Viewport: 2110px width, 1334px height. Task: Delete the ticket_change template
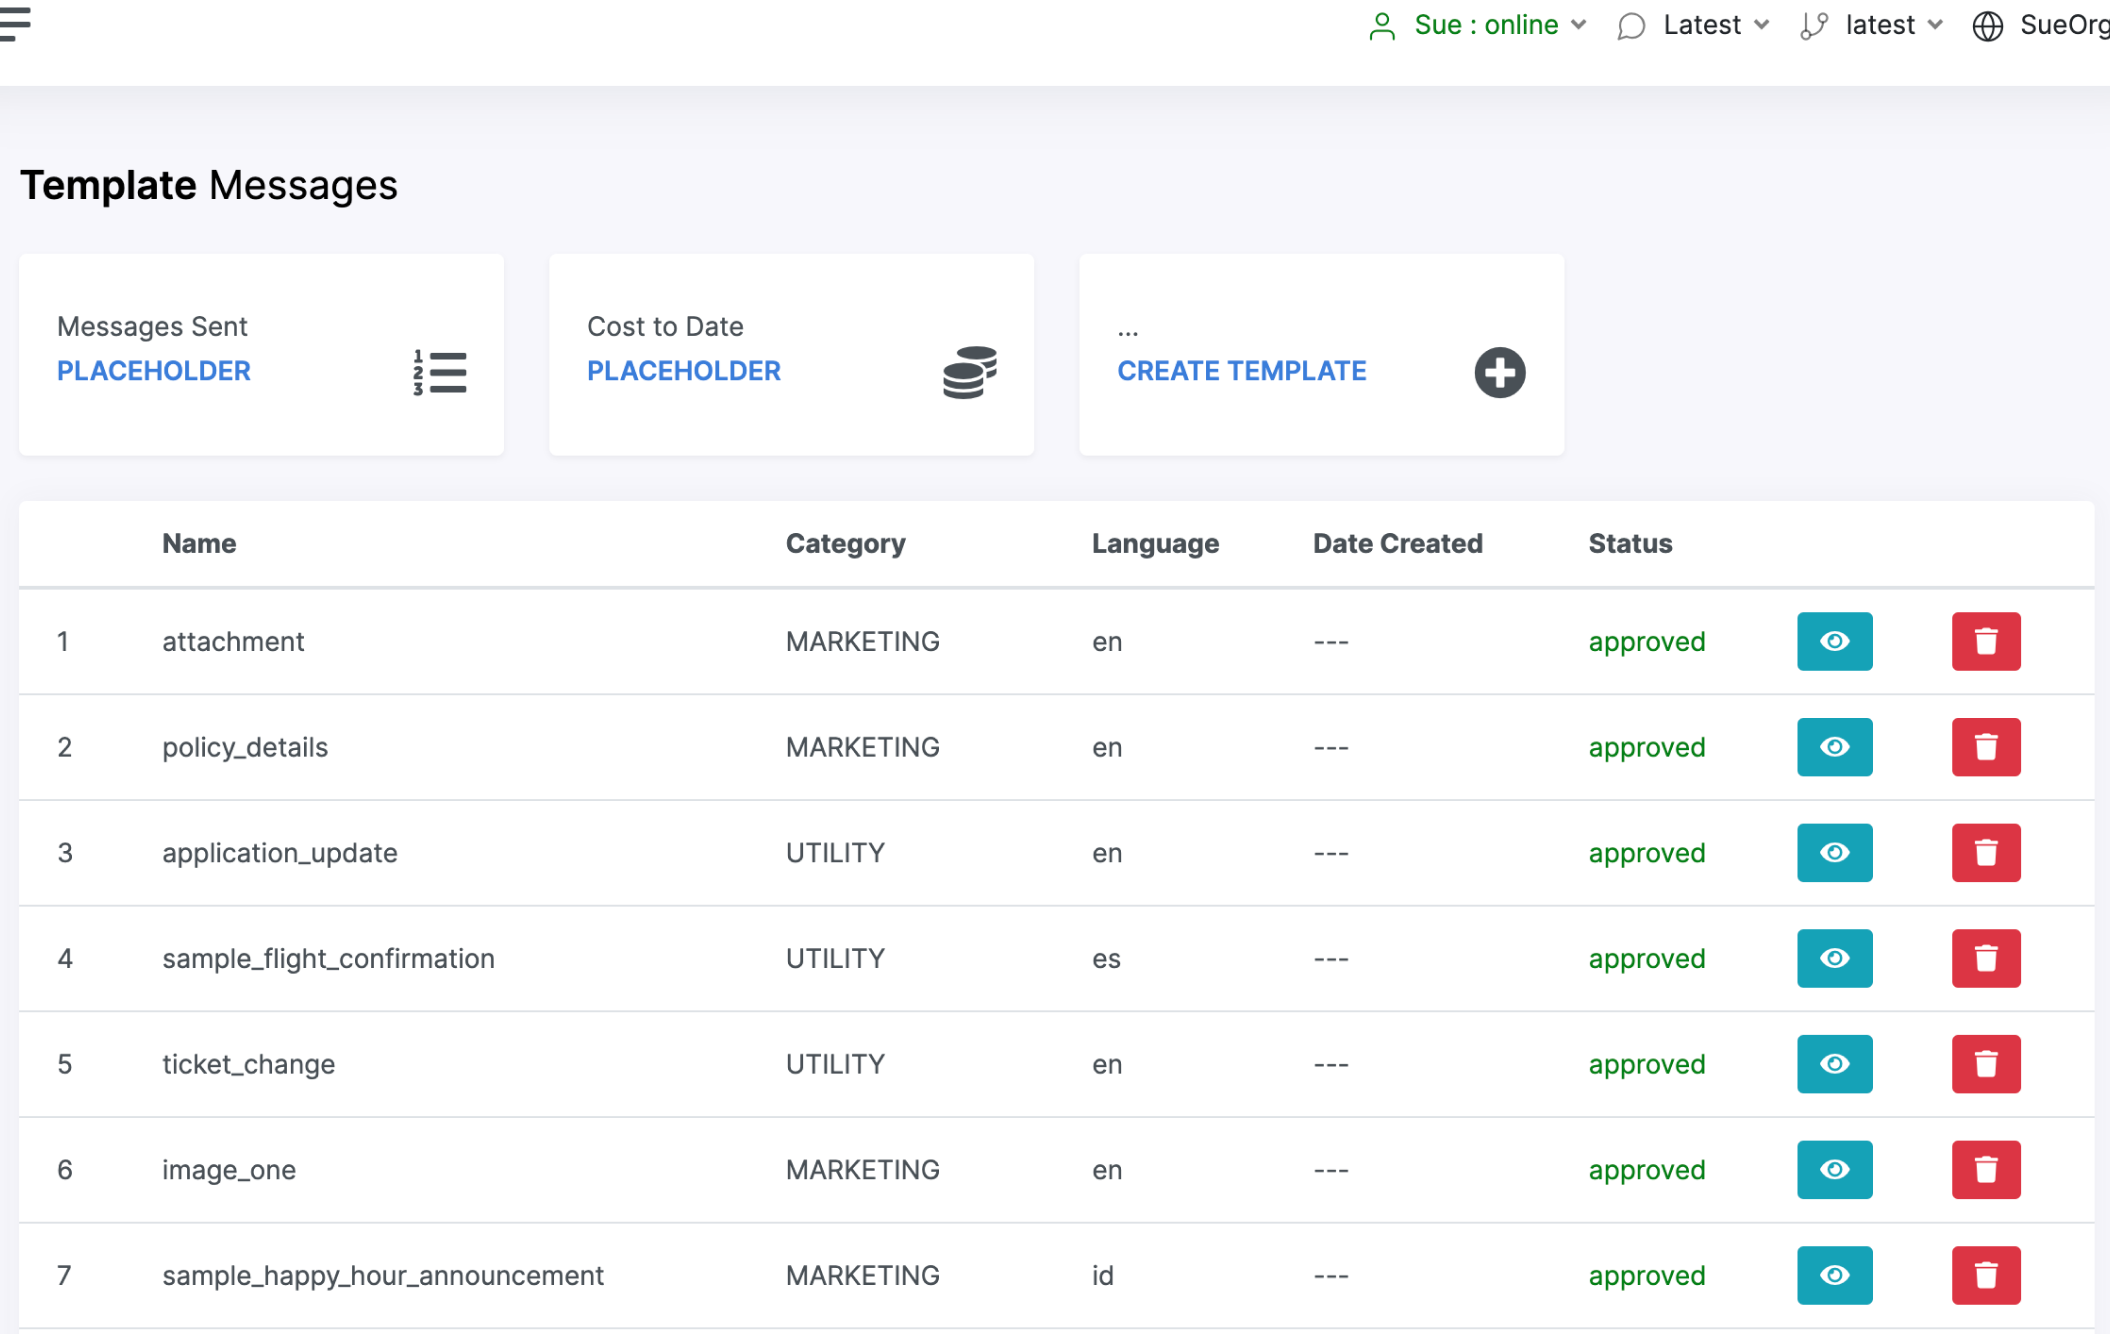(x=1986, y=1064)
